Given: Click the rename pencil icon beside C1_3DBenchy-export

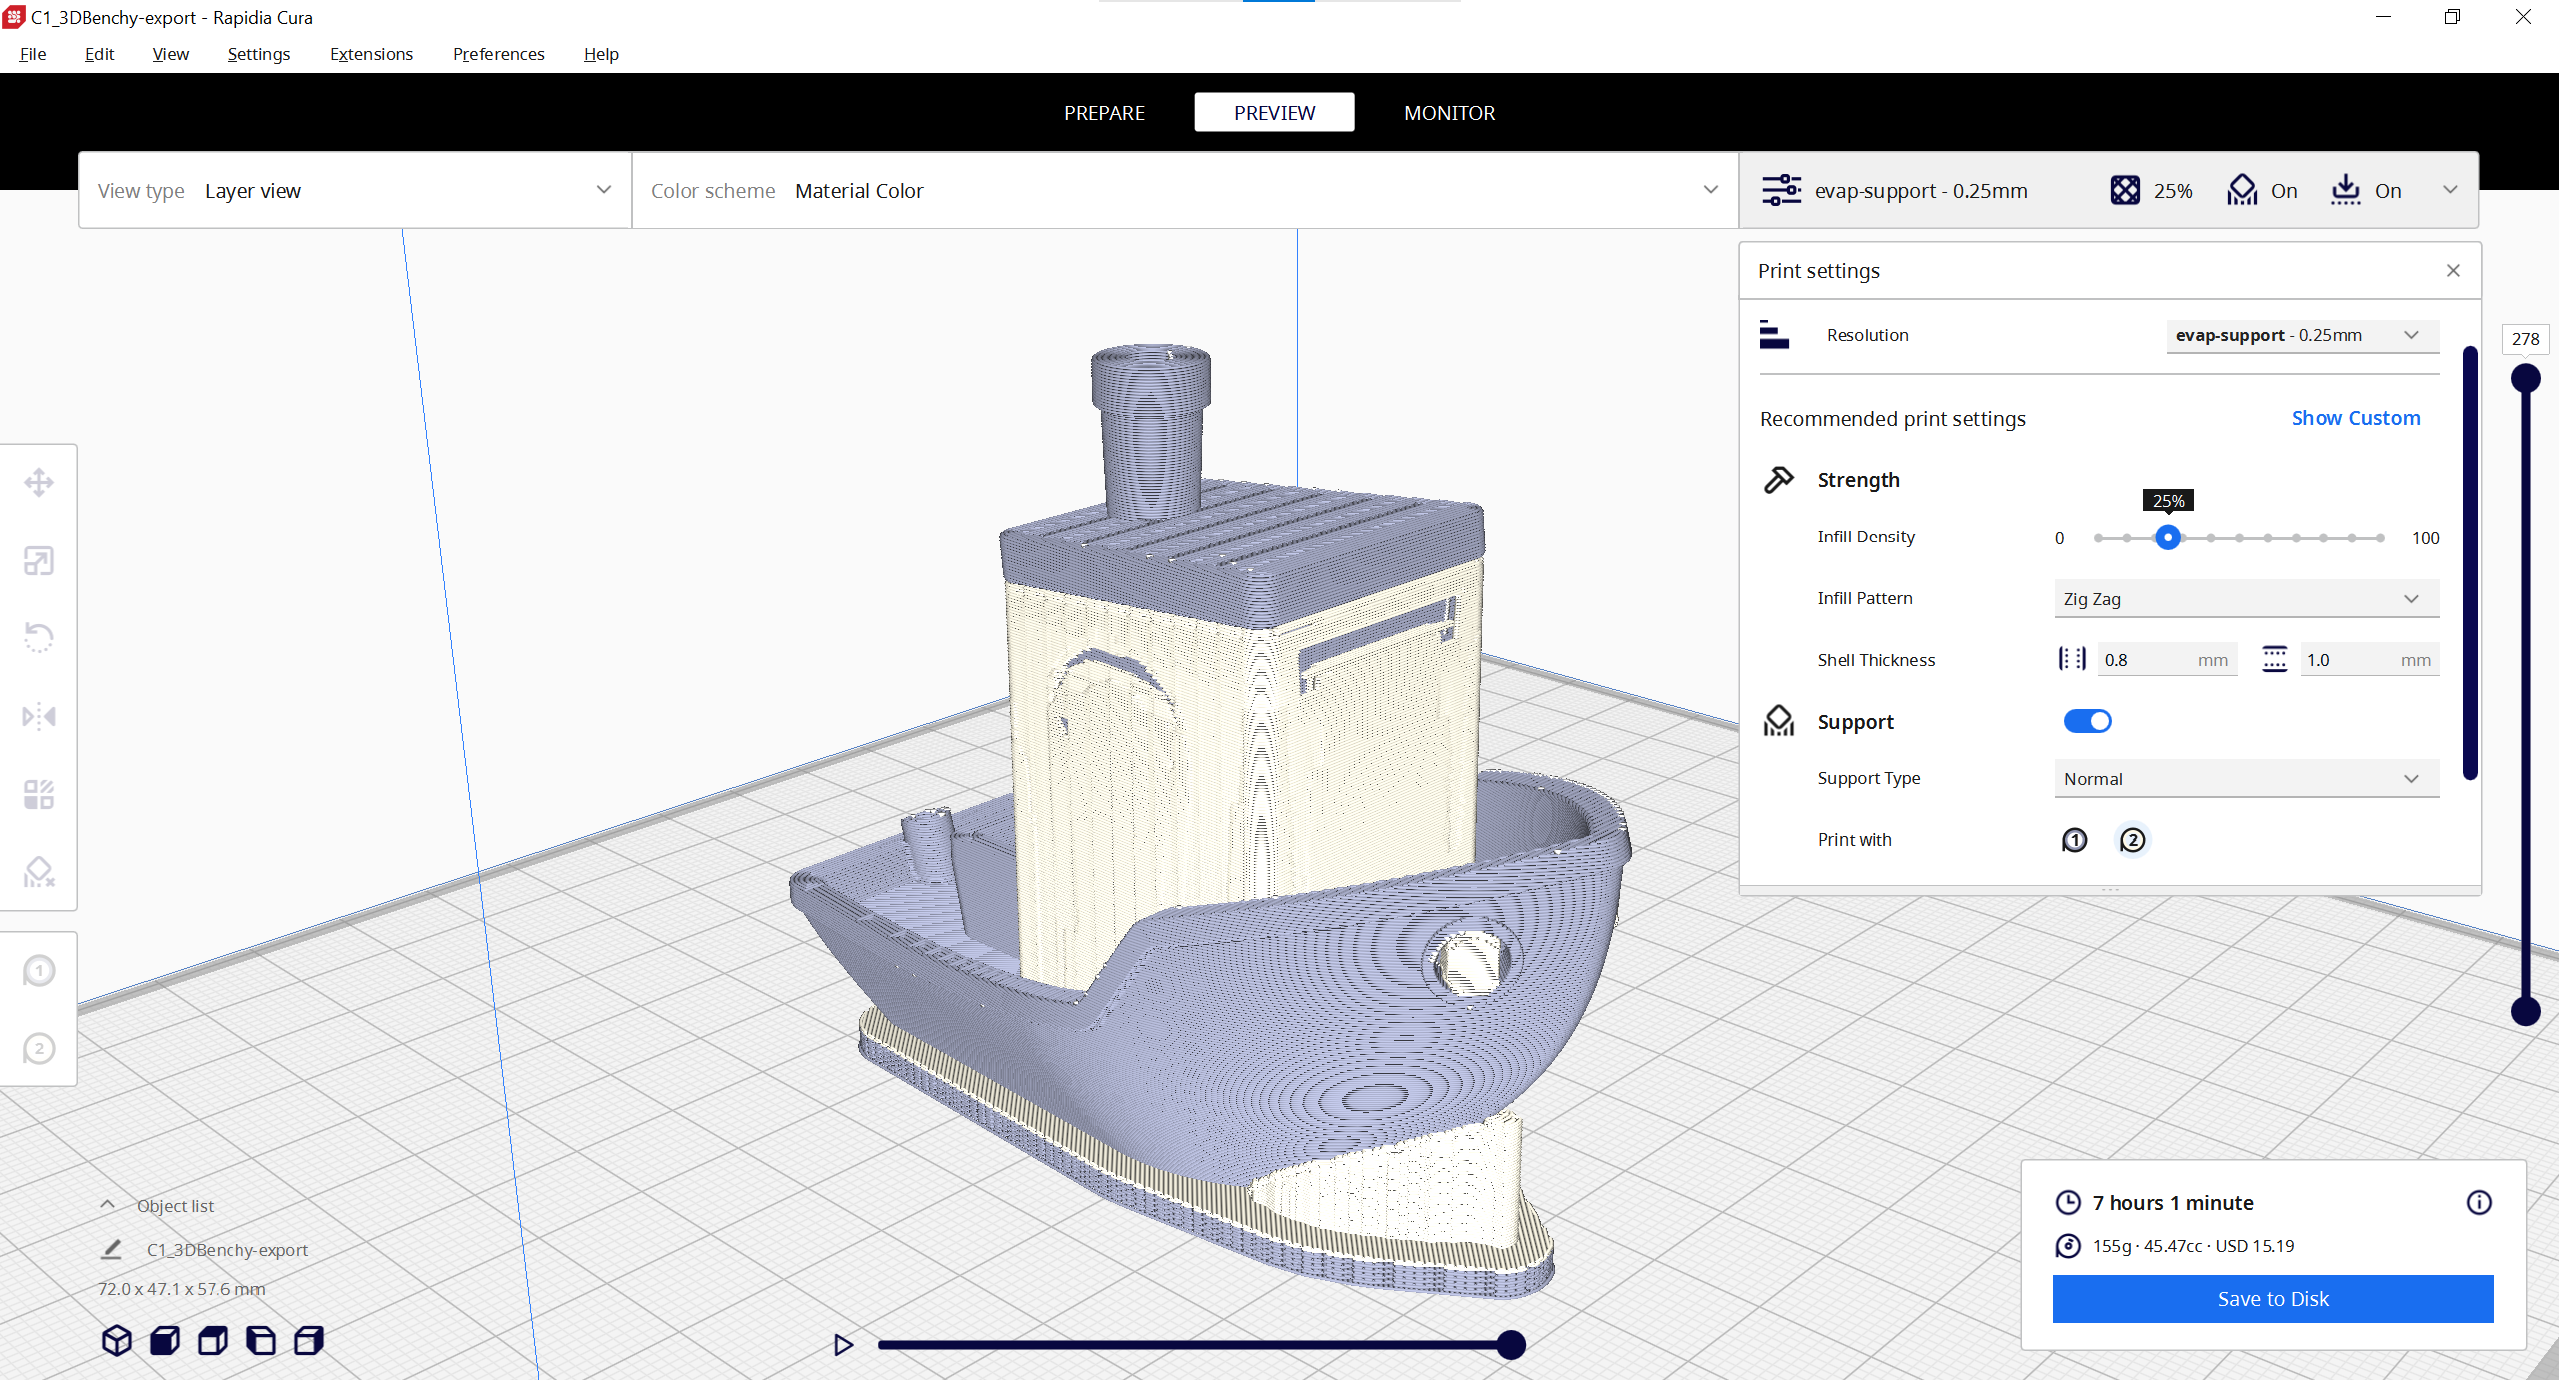Looking at the screenshot, I should click(112, 1250).
